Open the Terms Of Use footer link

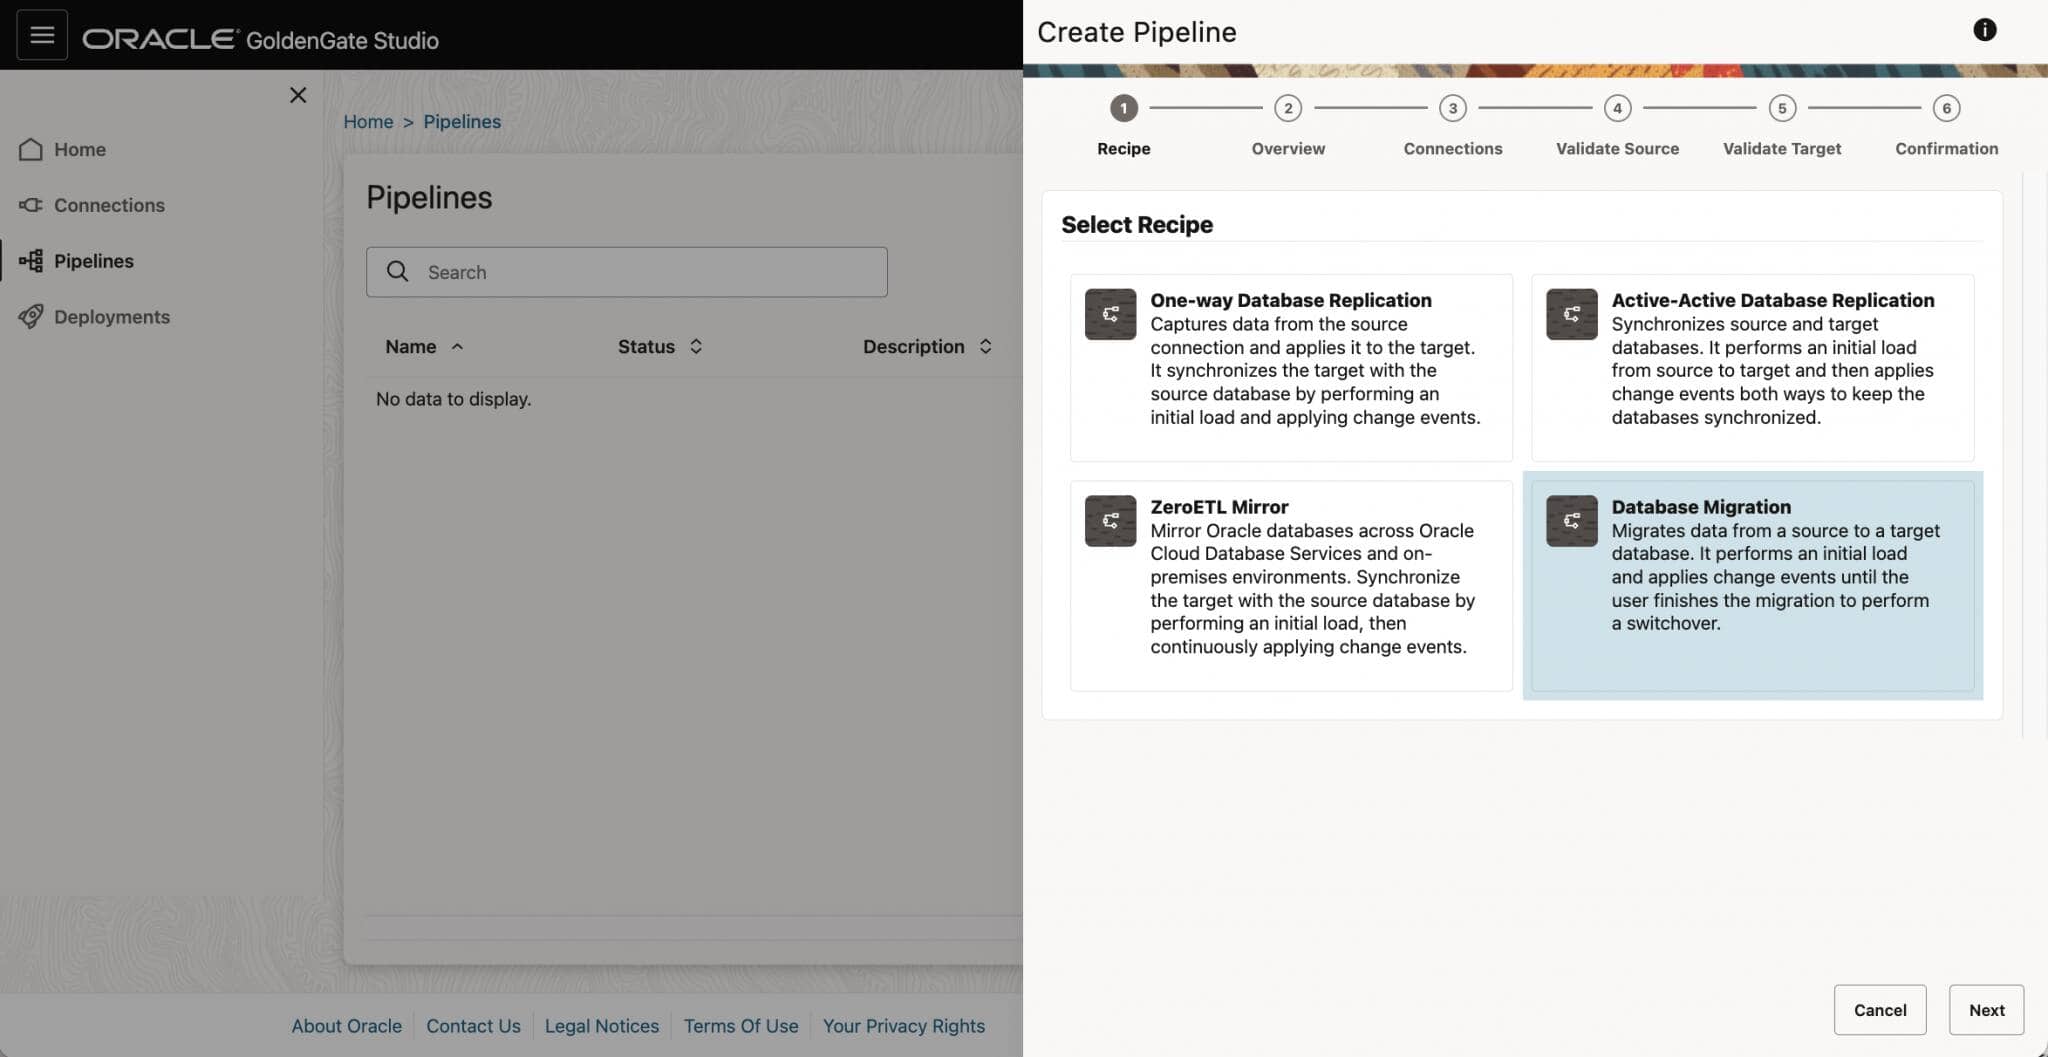[x=741, y=1026]
